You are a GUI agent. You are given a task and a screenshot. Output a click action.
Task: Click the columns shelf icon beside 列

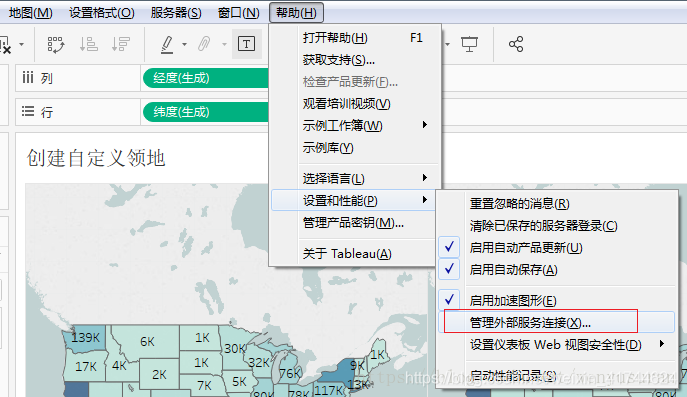point(28,78)
